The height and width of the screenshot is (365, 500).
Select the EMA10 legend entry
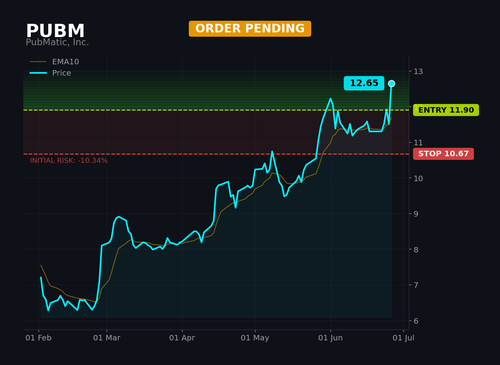pyautogui.click(x=54, y=62)
